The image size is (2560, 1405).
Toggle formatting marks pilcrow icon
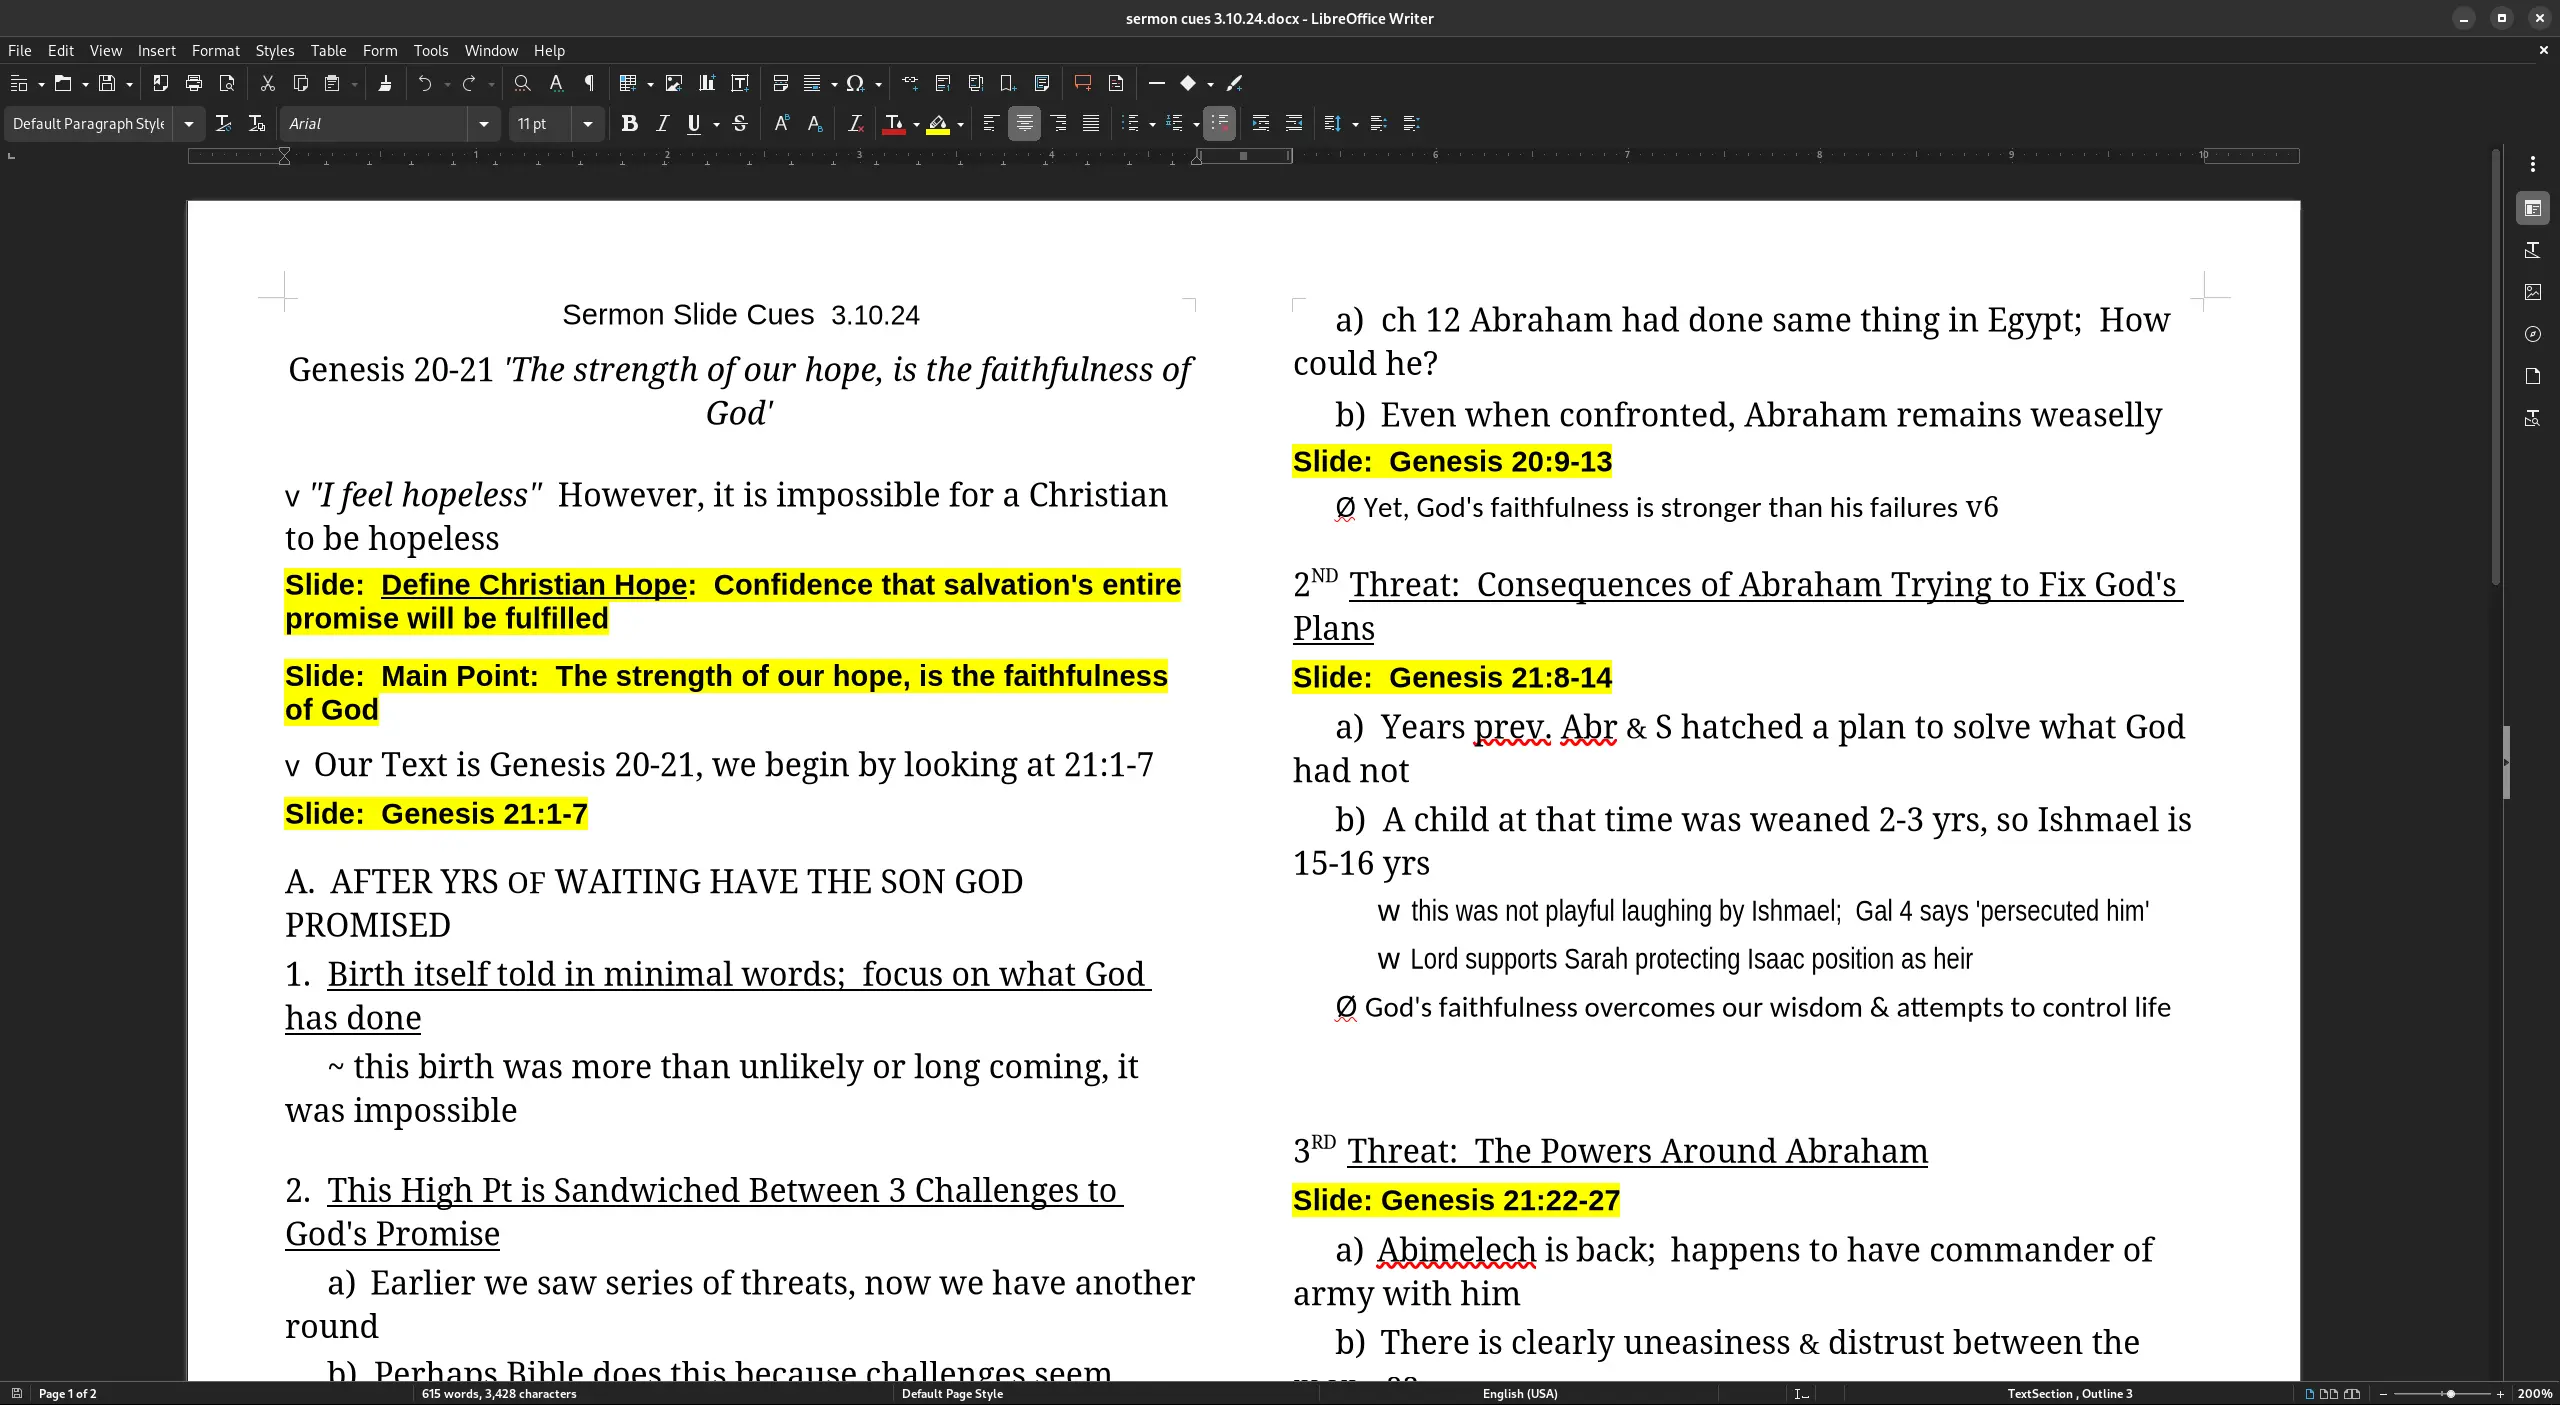[590, 84]
